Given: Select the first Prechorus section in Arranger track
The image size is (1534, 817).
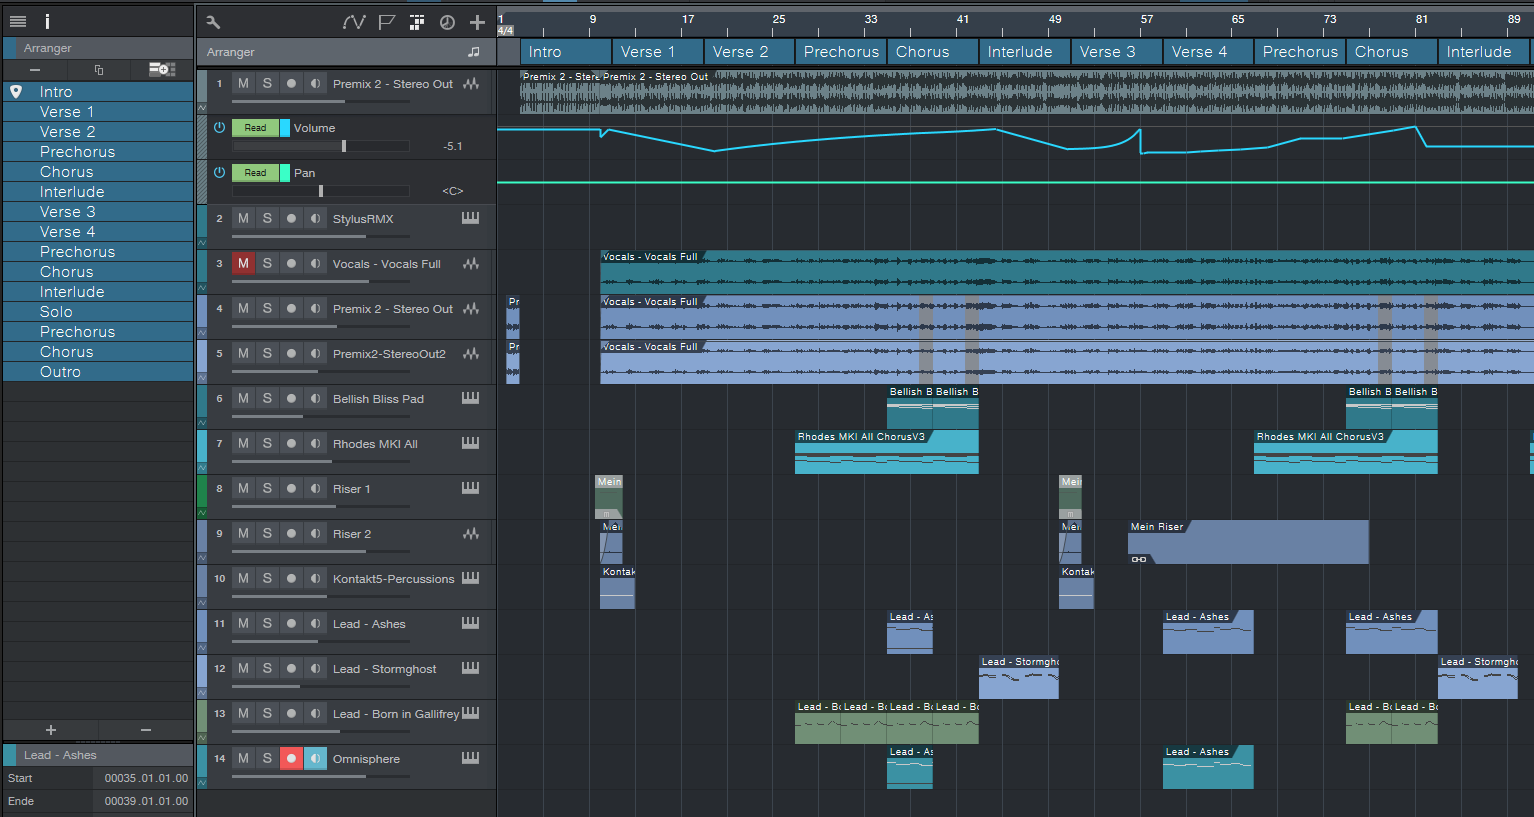Looking at the screenshot, I should point(841,52).
